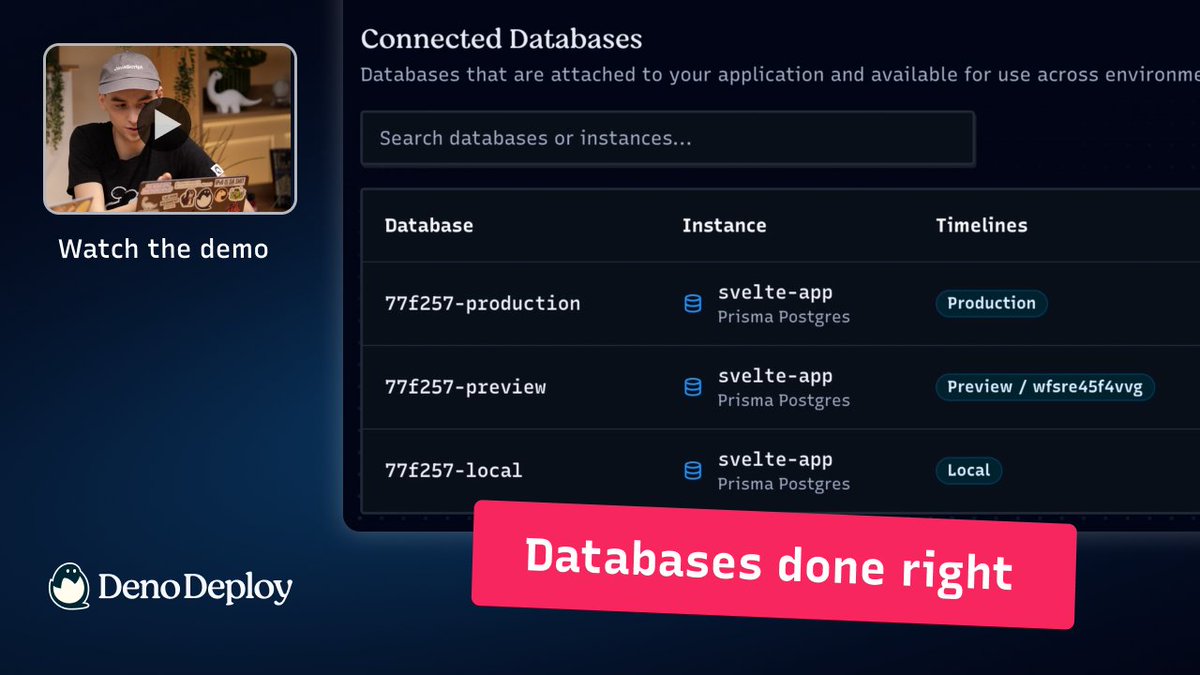This screenshot has height=675, width=1200.
Task: Open svelte-app instance in local row
Action: click(x=775, y=459)
